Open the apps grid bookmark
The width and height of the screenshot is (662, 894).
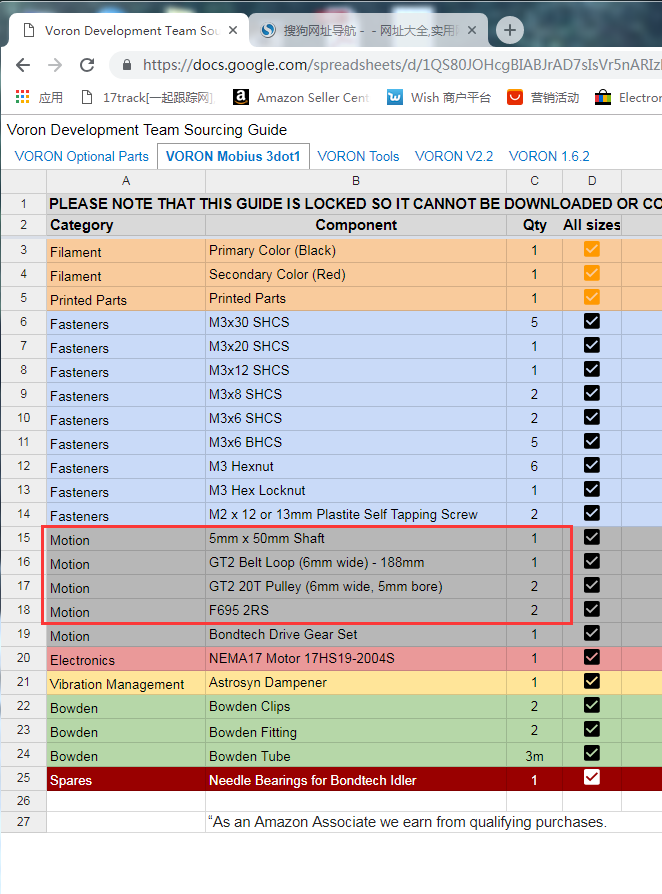point(39,97)
